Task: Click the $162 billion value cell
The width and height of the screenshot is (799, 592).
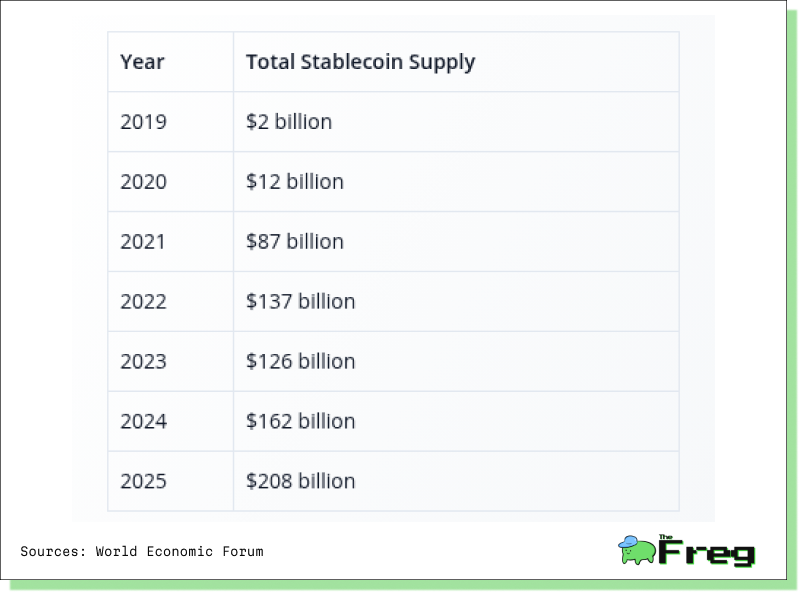Action: coord(456,421)
